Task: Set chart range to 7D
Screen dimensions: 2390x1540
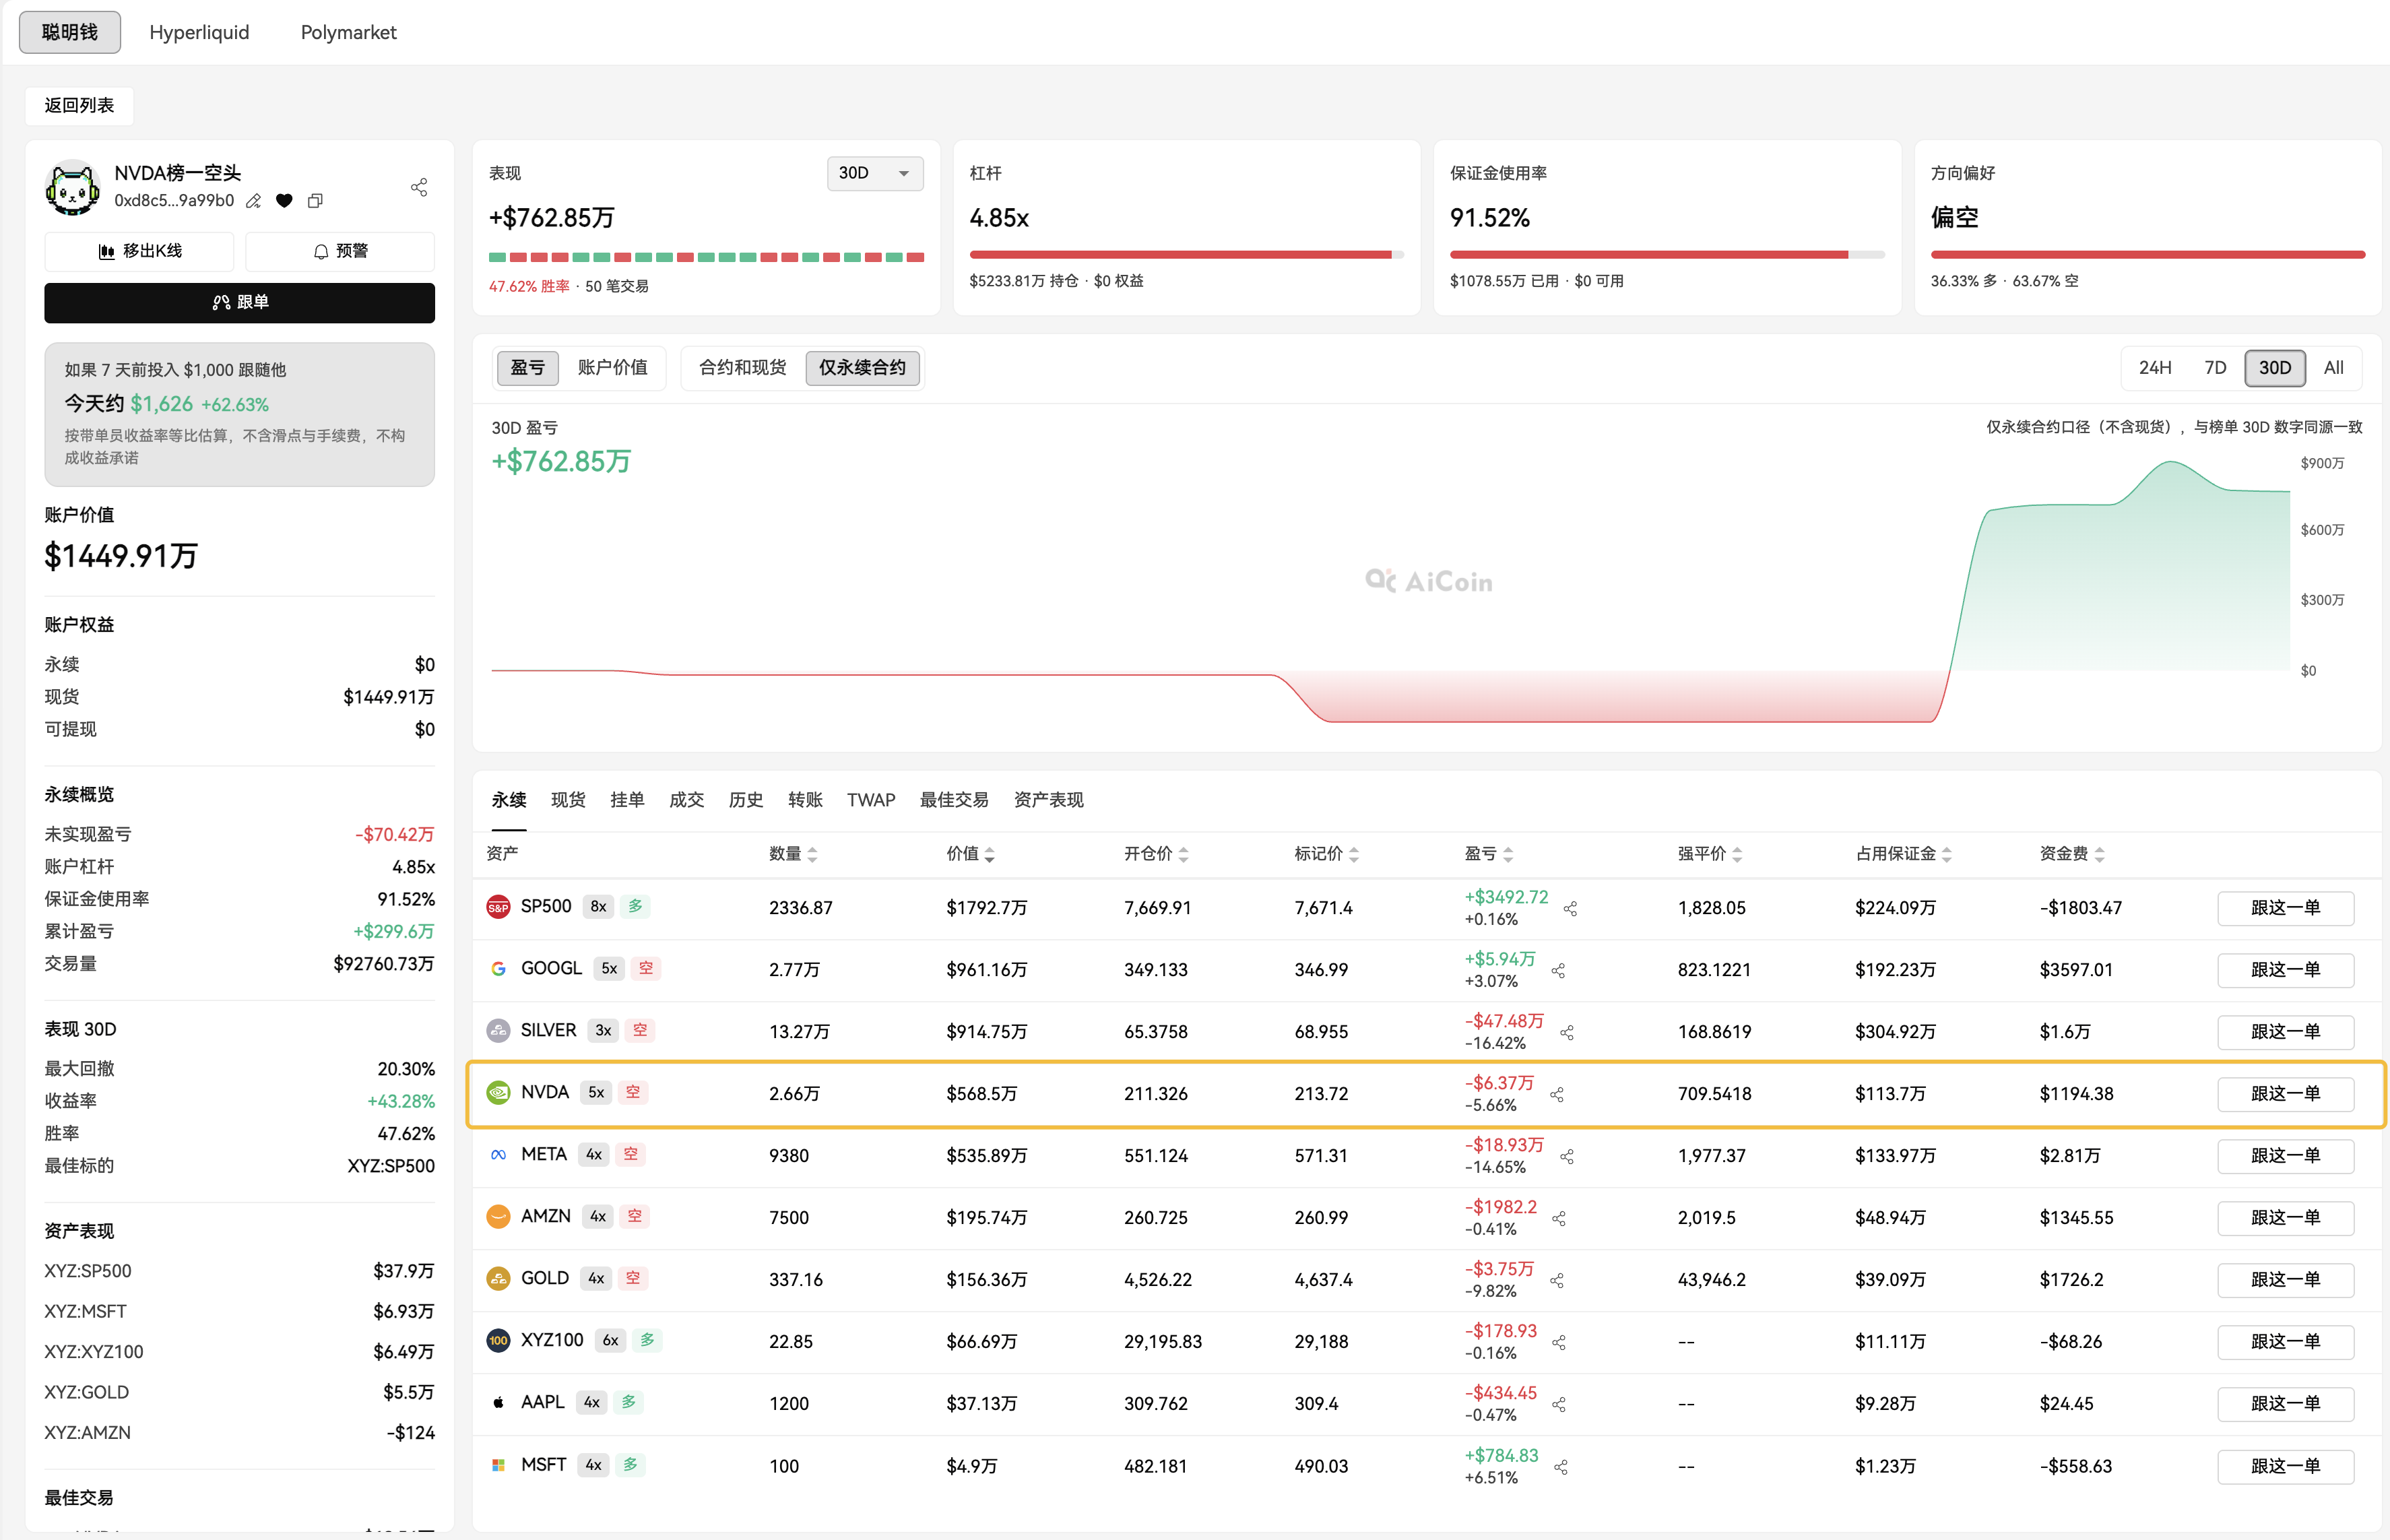Action: click(2215, 368)
